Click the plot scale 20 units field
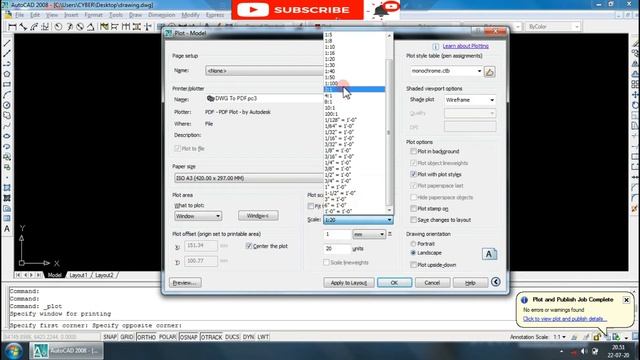The width and height of the screenshot is (640, 360). point(337,249)
